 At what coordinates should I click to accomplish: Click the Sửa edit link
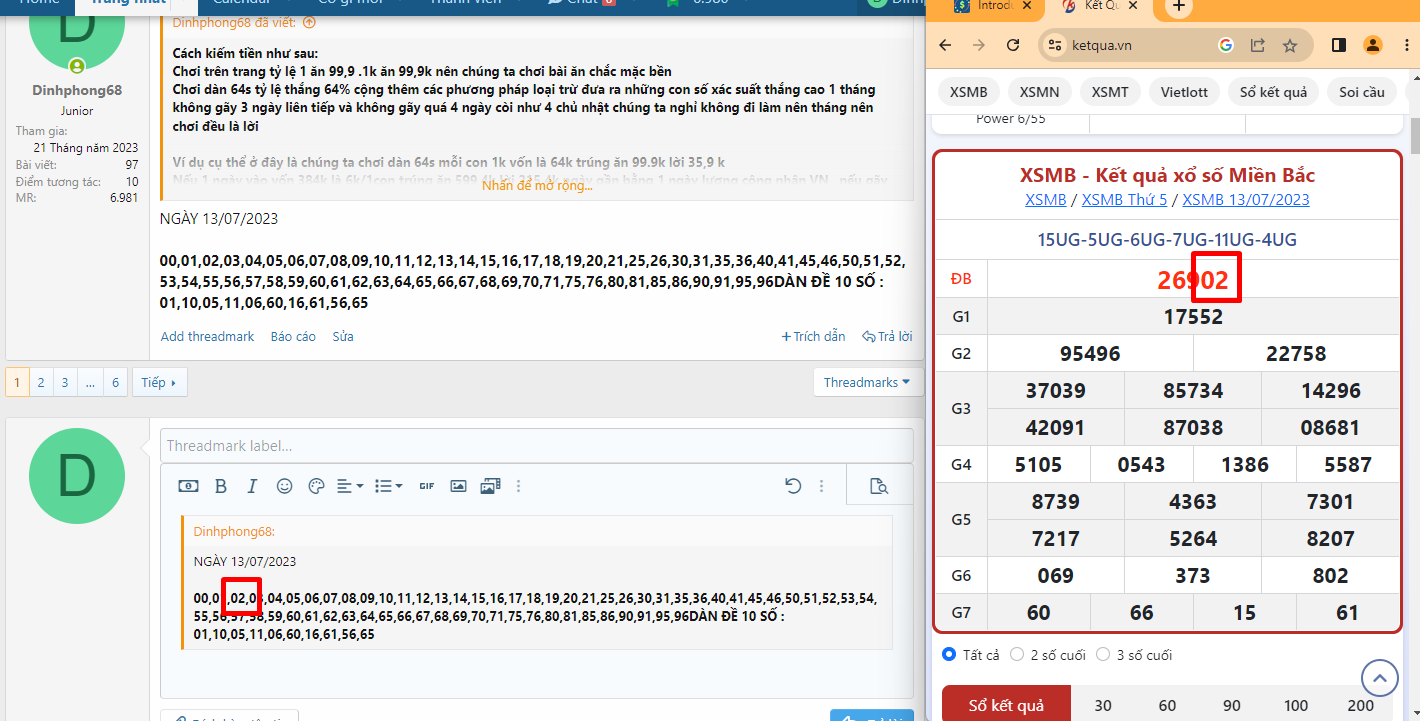[343, 337]
